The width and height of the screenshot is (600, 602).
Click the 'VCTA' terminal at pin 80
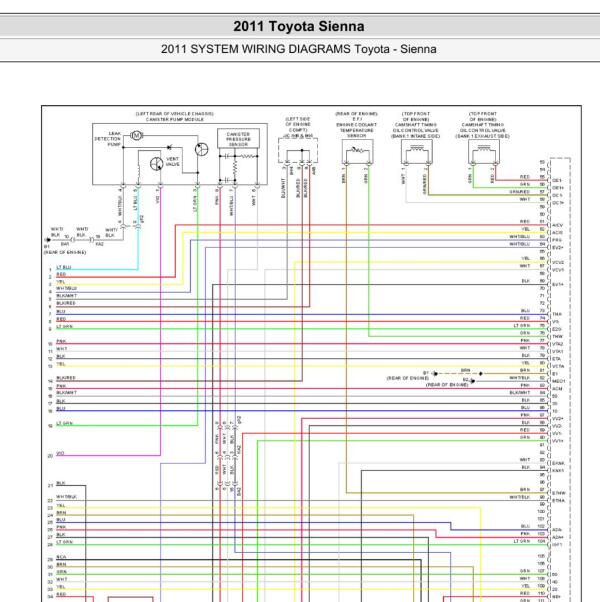(x=558, y=366)
